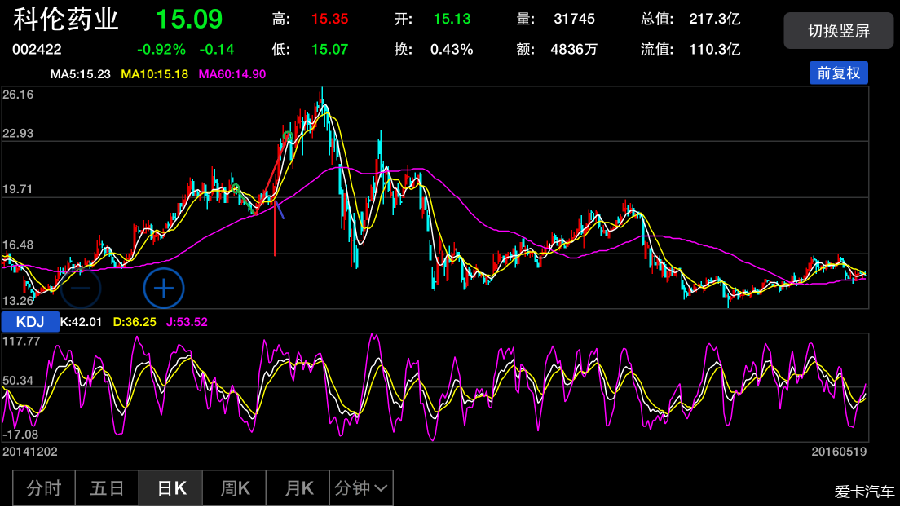Tap MA60:14.90 indicator label
The height and width of the screenshot is (506, 900).
click(232, 74)
